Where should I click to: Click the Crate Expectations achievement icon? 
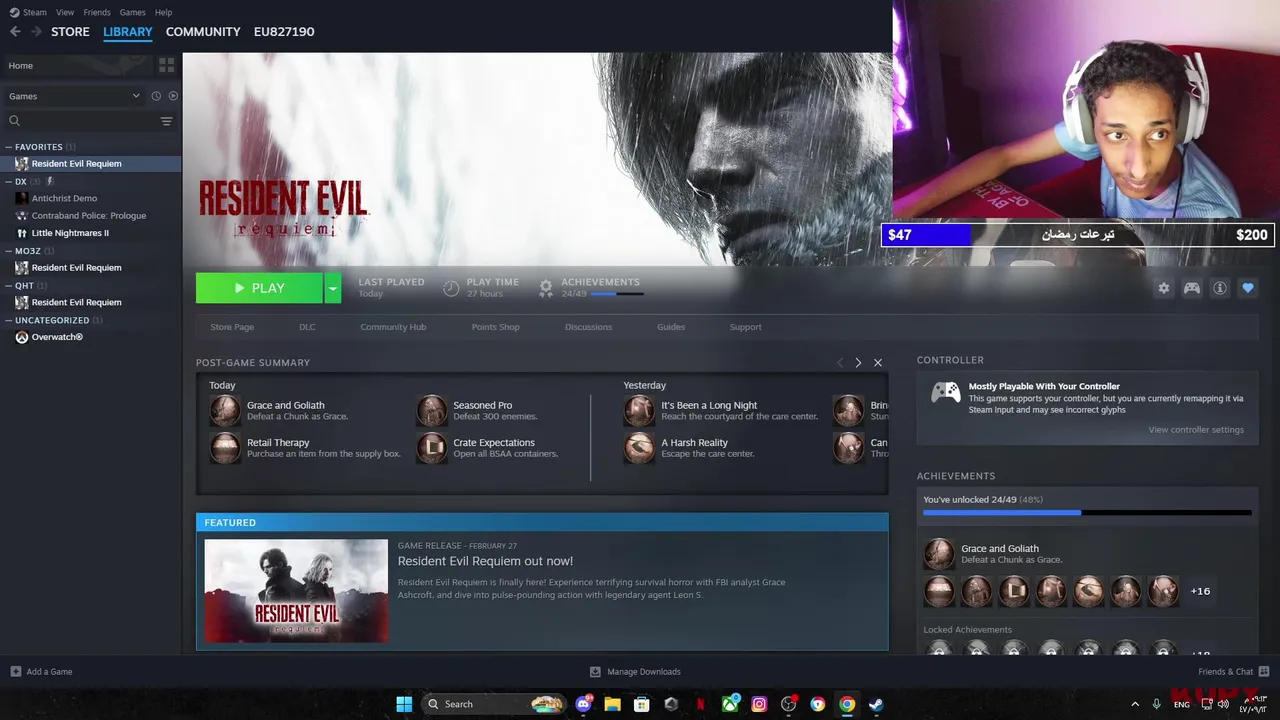(x=432, y=448)
